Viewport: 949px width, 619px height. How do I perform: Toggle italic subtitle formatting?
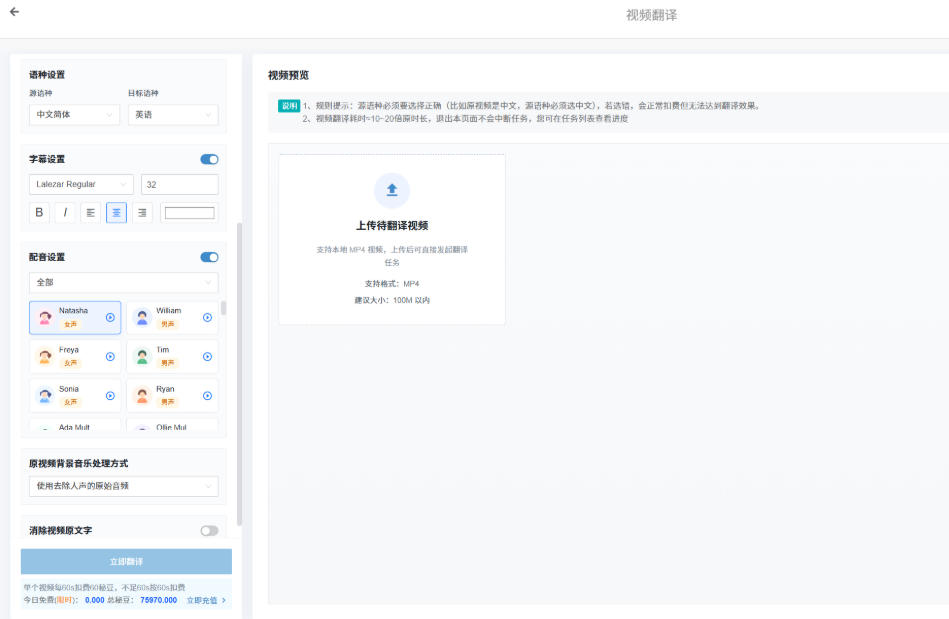click(65, 212)
